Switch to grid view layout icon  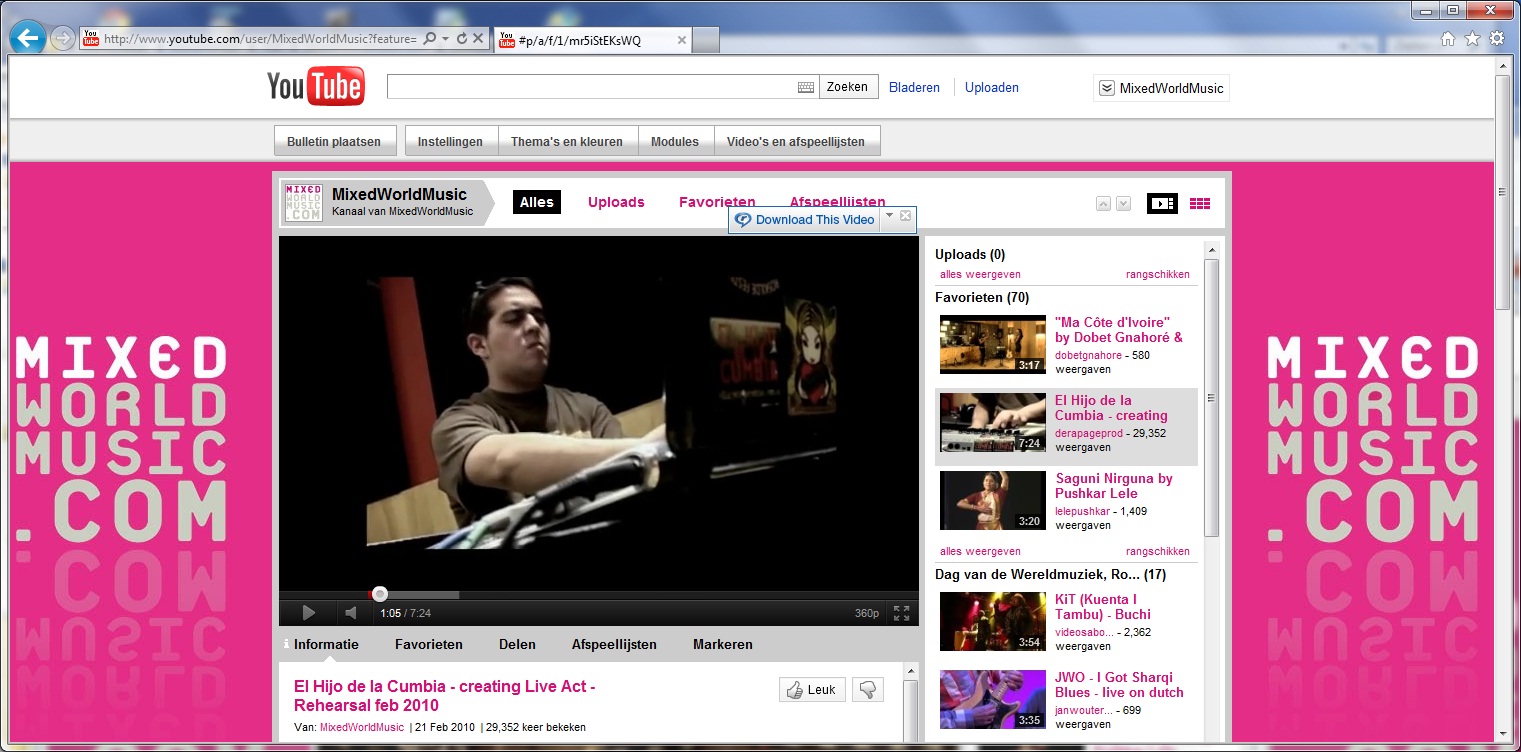[x=1200, y=203]
